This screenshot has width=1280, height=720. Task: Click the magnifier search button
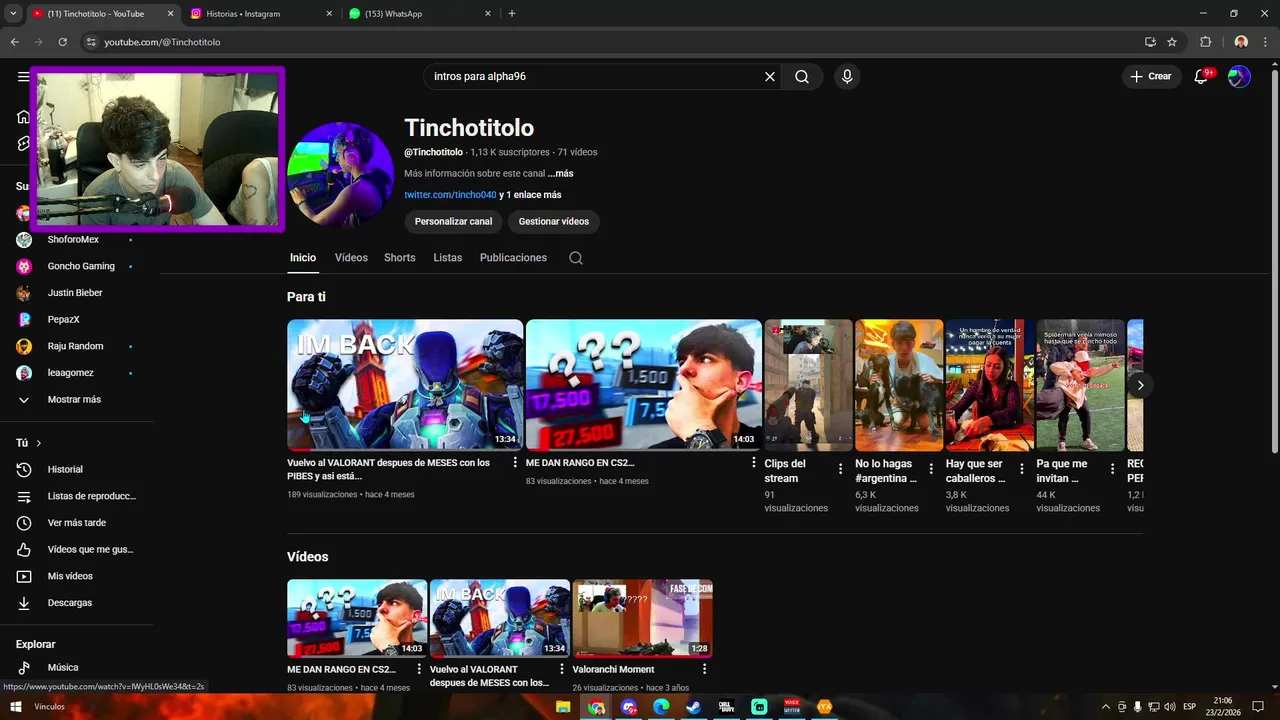[802, 76]
